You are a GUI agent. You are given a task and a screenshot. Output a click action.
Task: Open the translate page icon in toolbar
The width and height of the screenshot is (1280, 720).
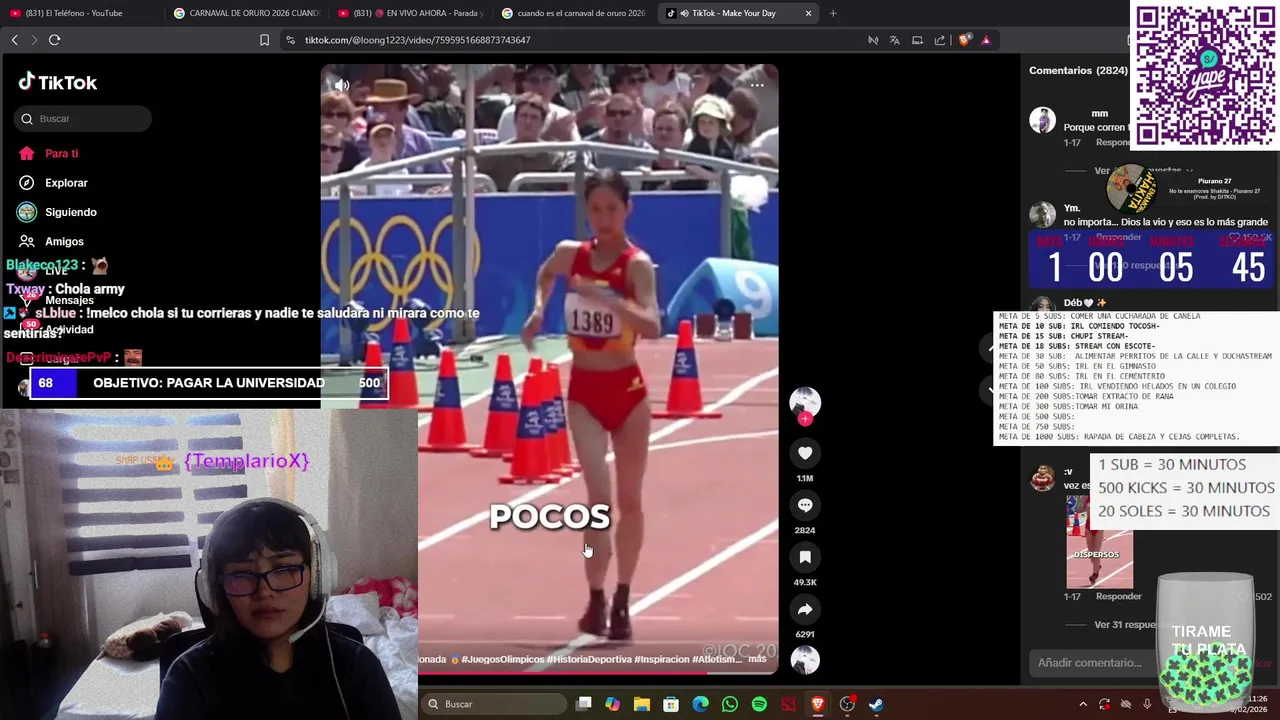pos(895,40)
